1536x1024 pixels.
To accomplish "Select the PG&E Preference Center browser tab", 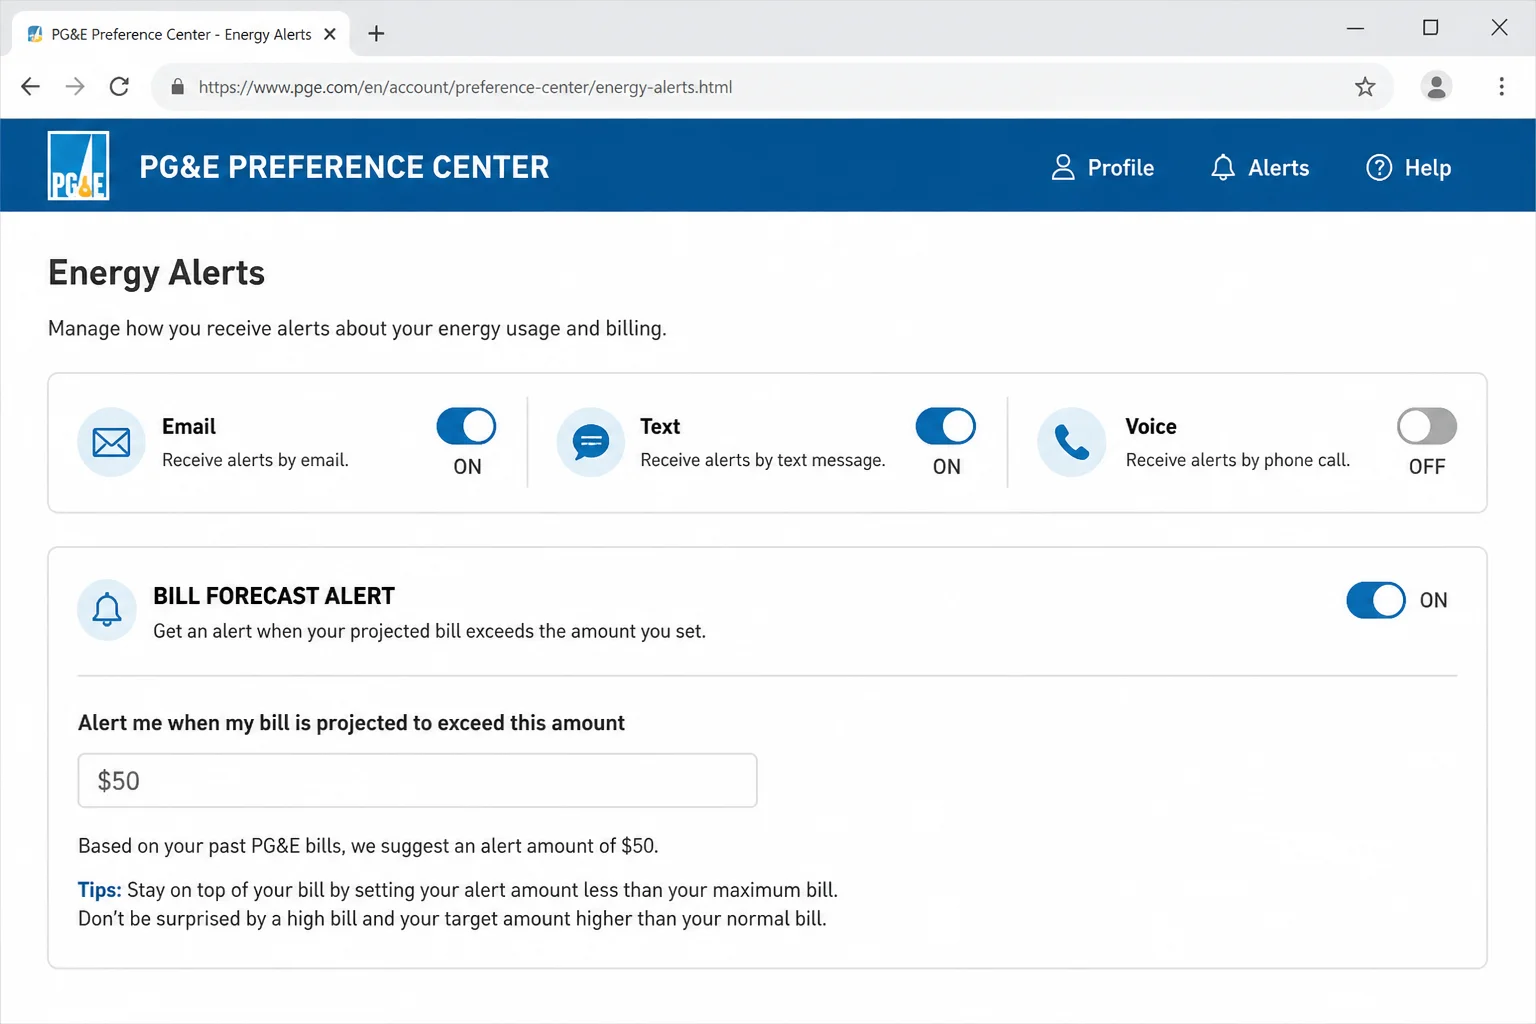I will [x=181, y=34].
